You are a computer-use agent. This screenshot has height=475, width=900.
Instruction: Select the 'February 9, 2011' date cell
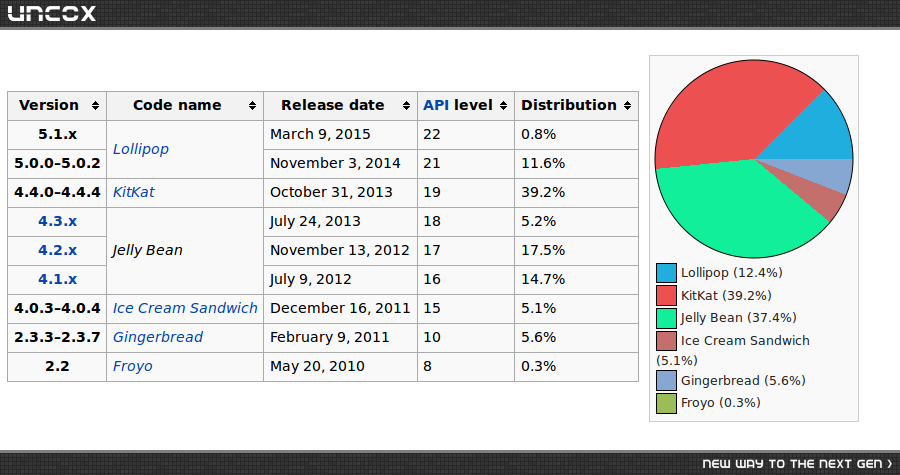pyautogui.click(x=340, y=337)
